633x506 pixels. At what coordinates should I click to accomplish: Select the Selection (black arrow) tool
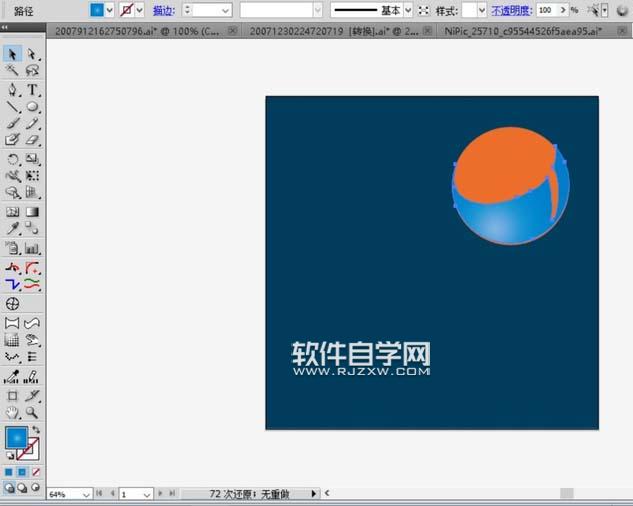pyautogui.click(x=12, y=54)
